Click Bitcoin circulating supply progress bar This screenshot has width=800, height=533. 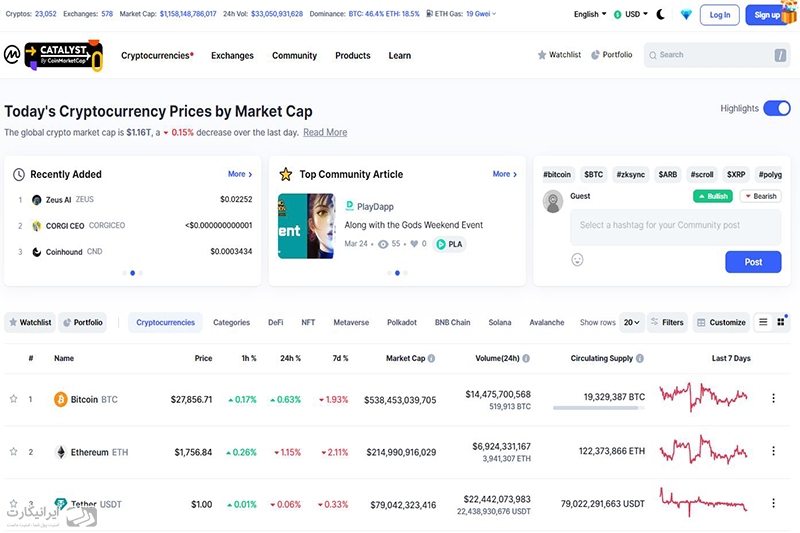[x=599, y=408]
